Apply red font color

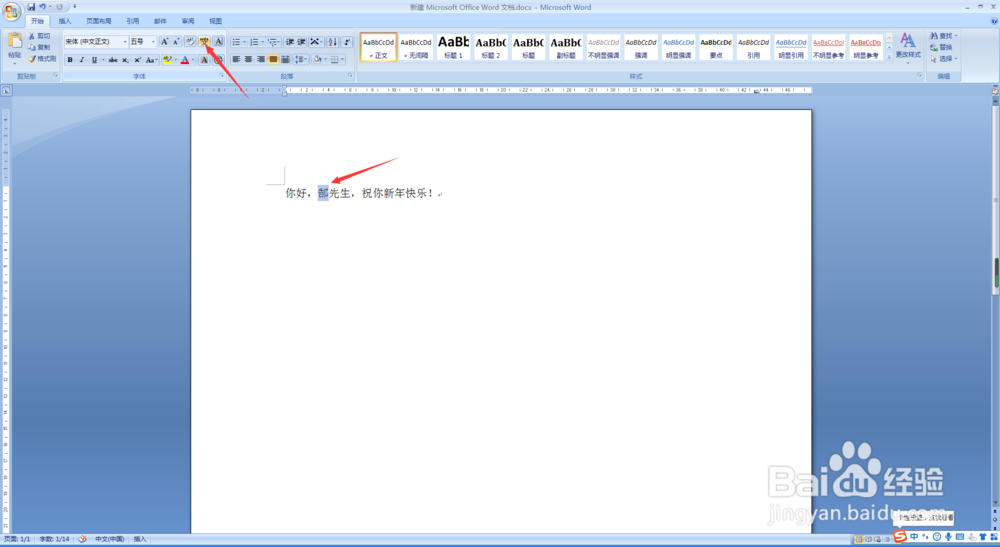185,59
